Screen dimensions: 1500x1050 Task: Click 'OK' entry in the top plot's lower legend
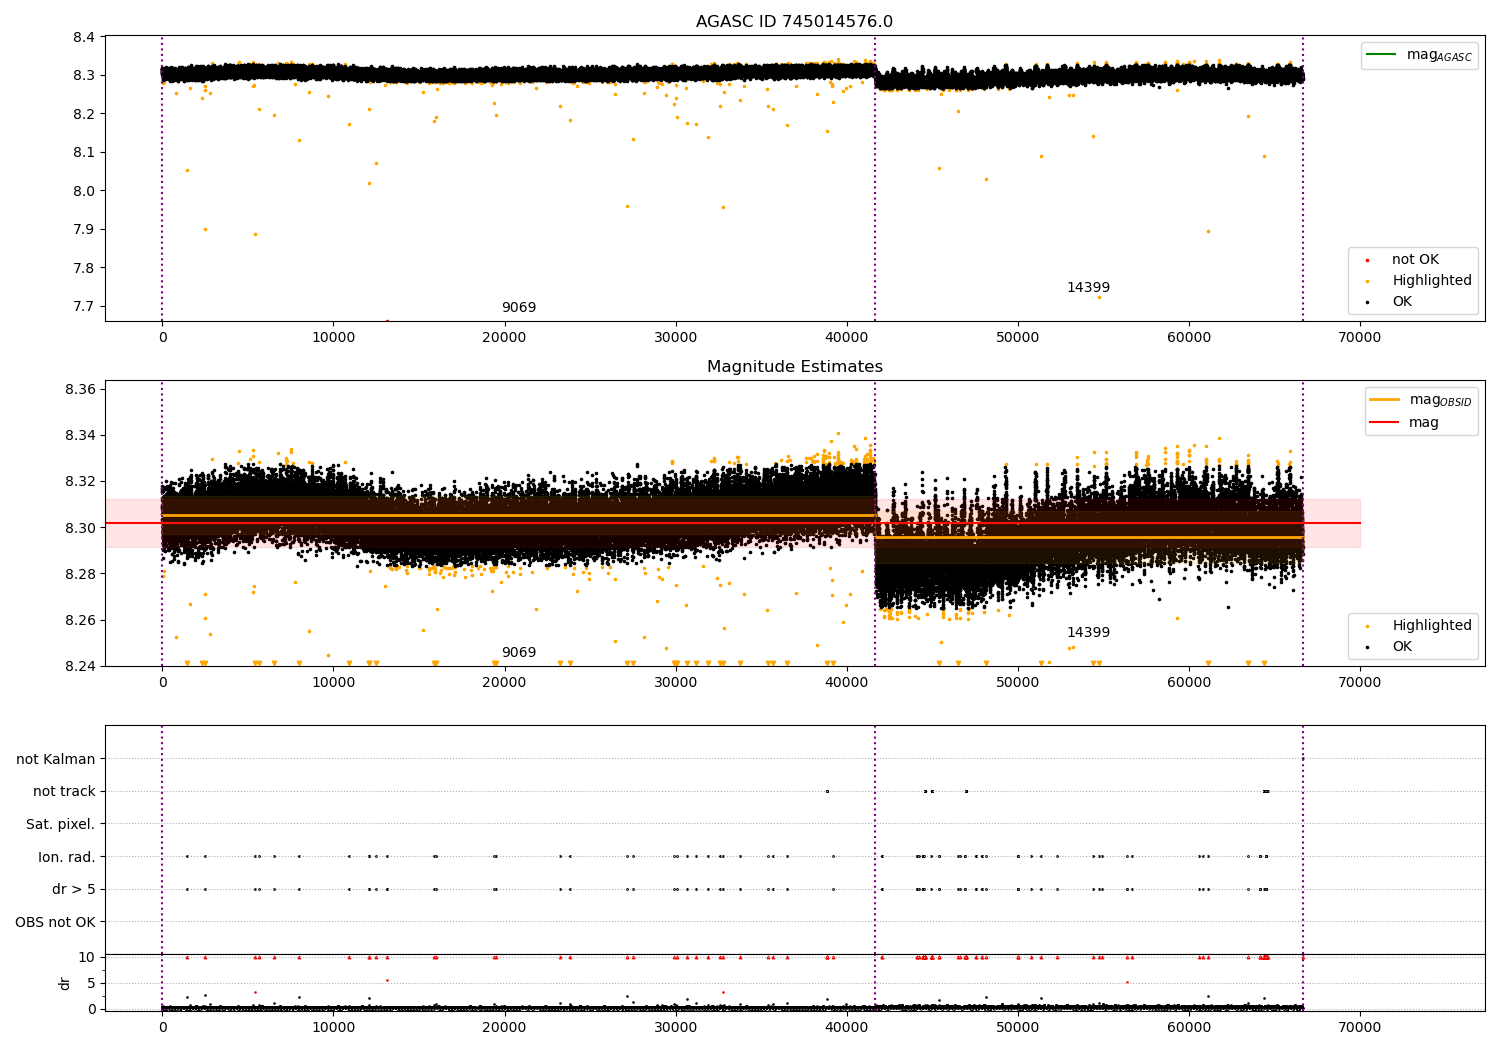pos(1390,301)
